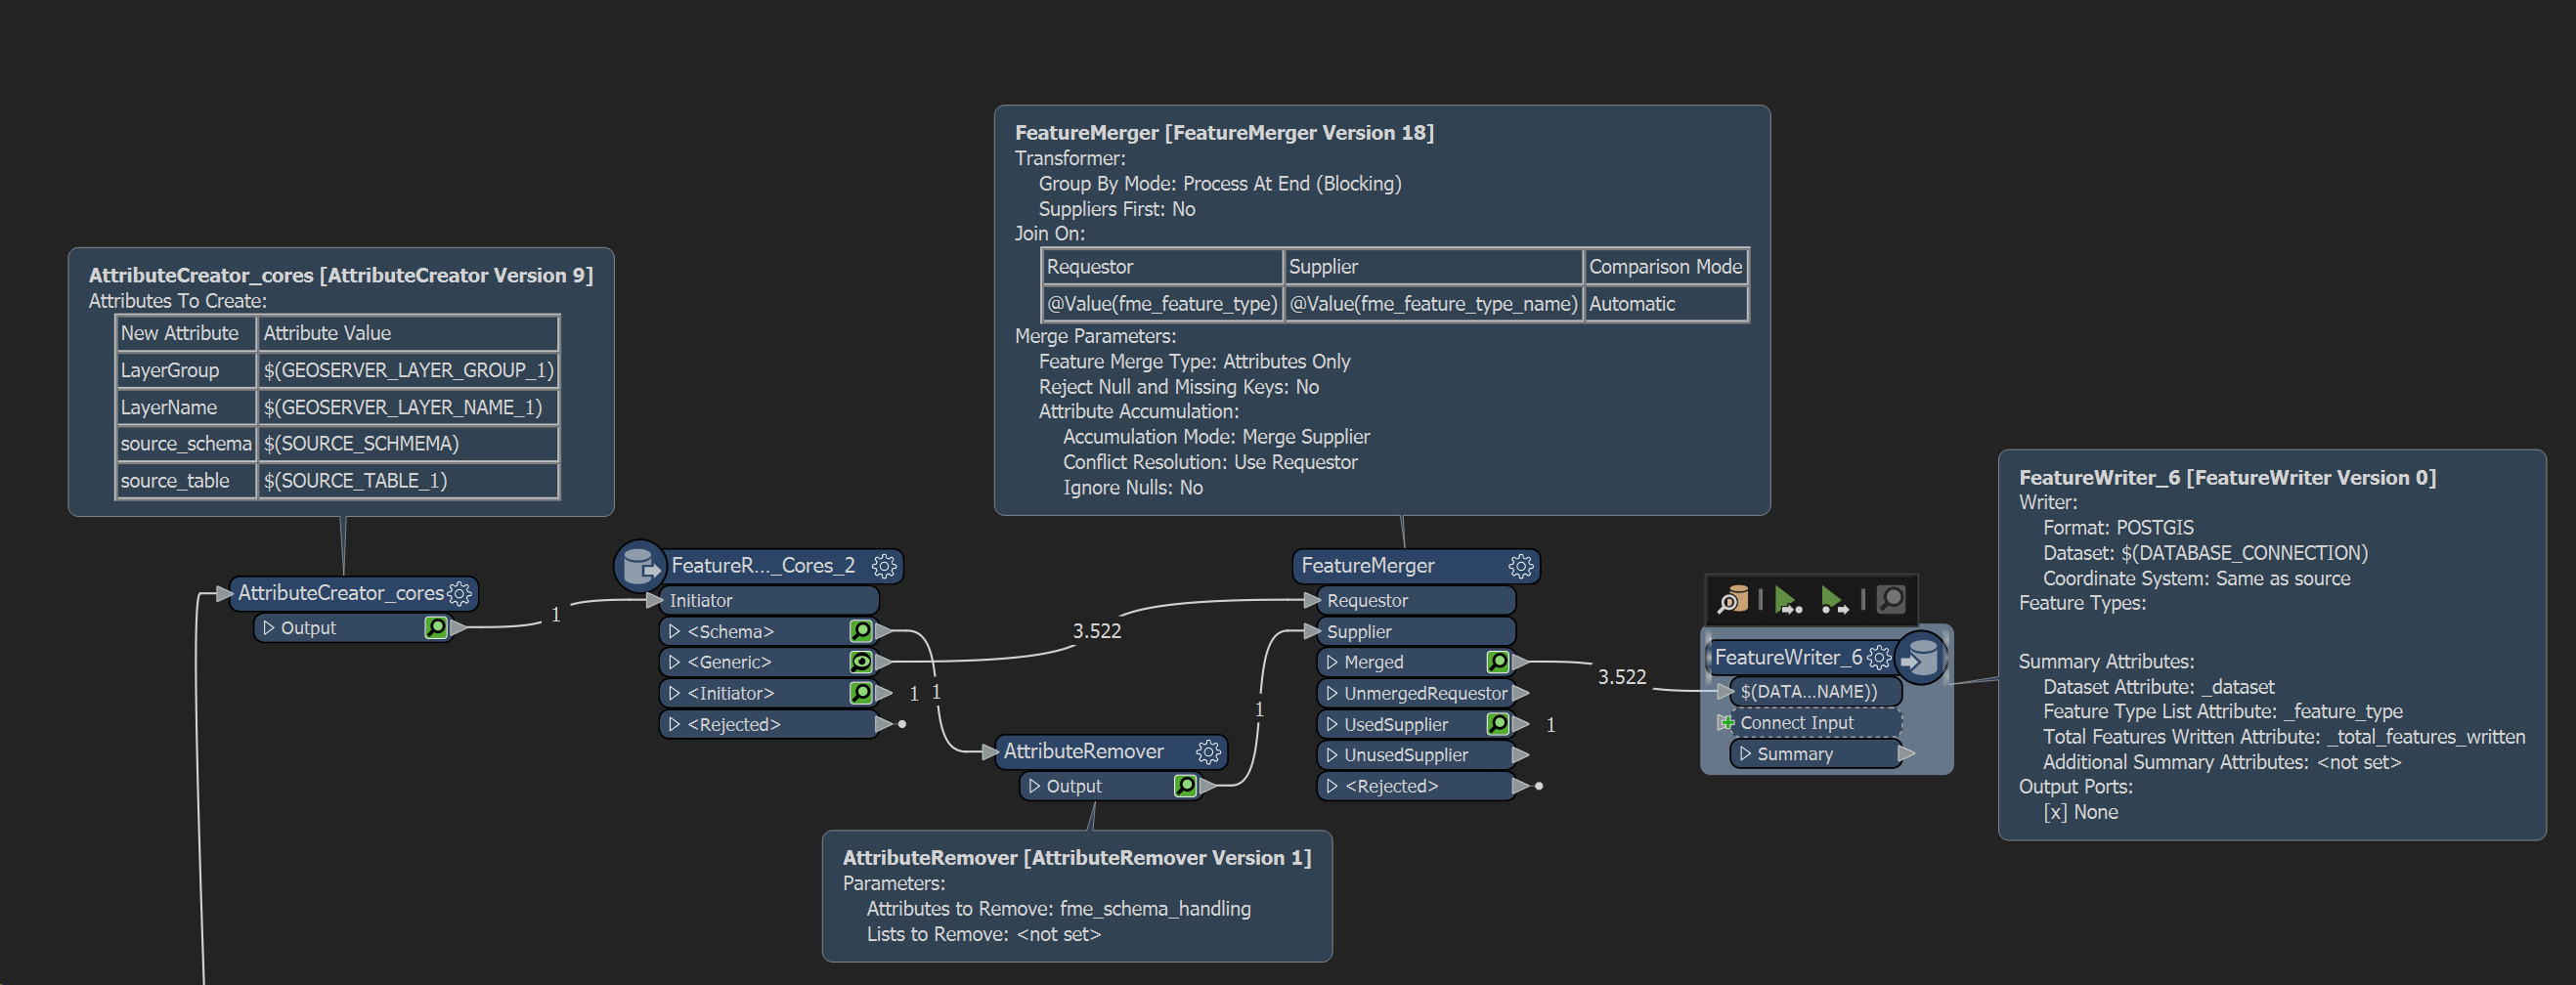Image resolution: width=2576 pixels, height=985 pixels.
Task: Expand FeatureReader <Rejected> port attributes
Action: [x=675, y=725]
